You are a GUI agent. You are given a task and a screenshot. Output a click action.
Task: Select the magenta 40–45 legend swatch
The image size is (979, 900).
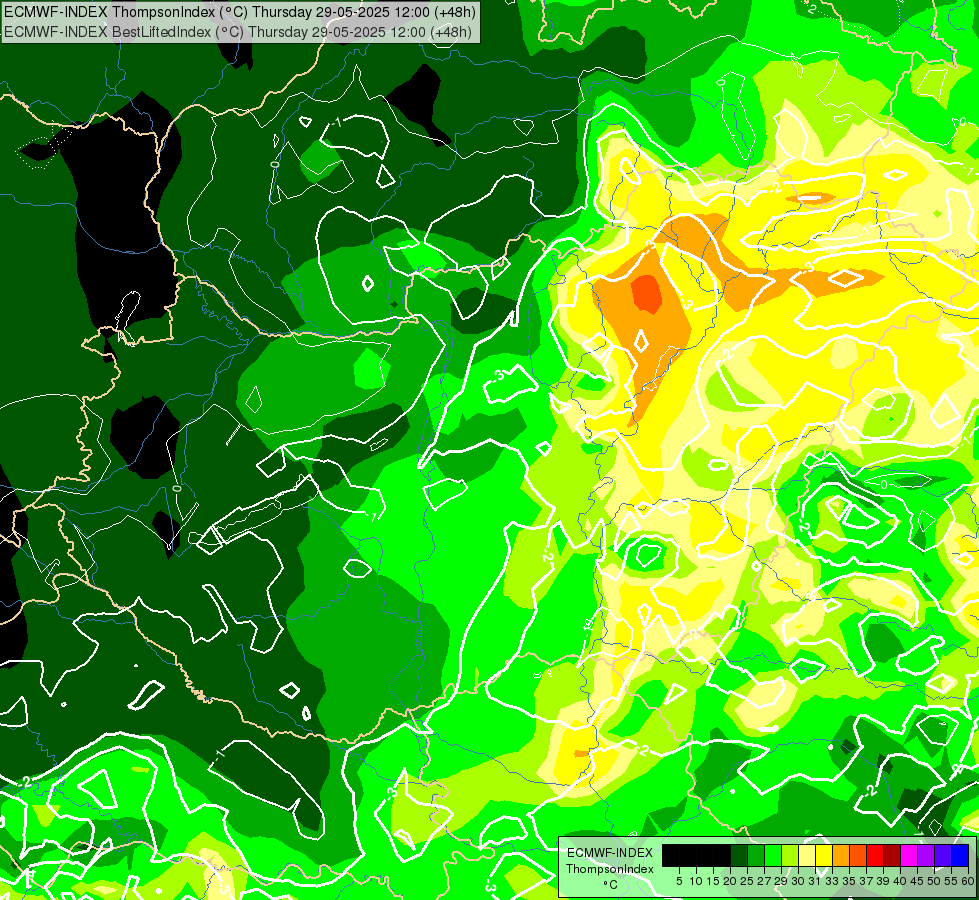pyautogui.click(x=909, y=855)
